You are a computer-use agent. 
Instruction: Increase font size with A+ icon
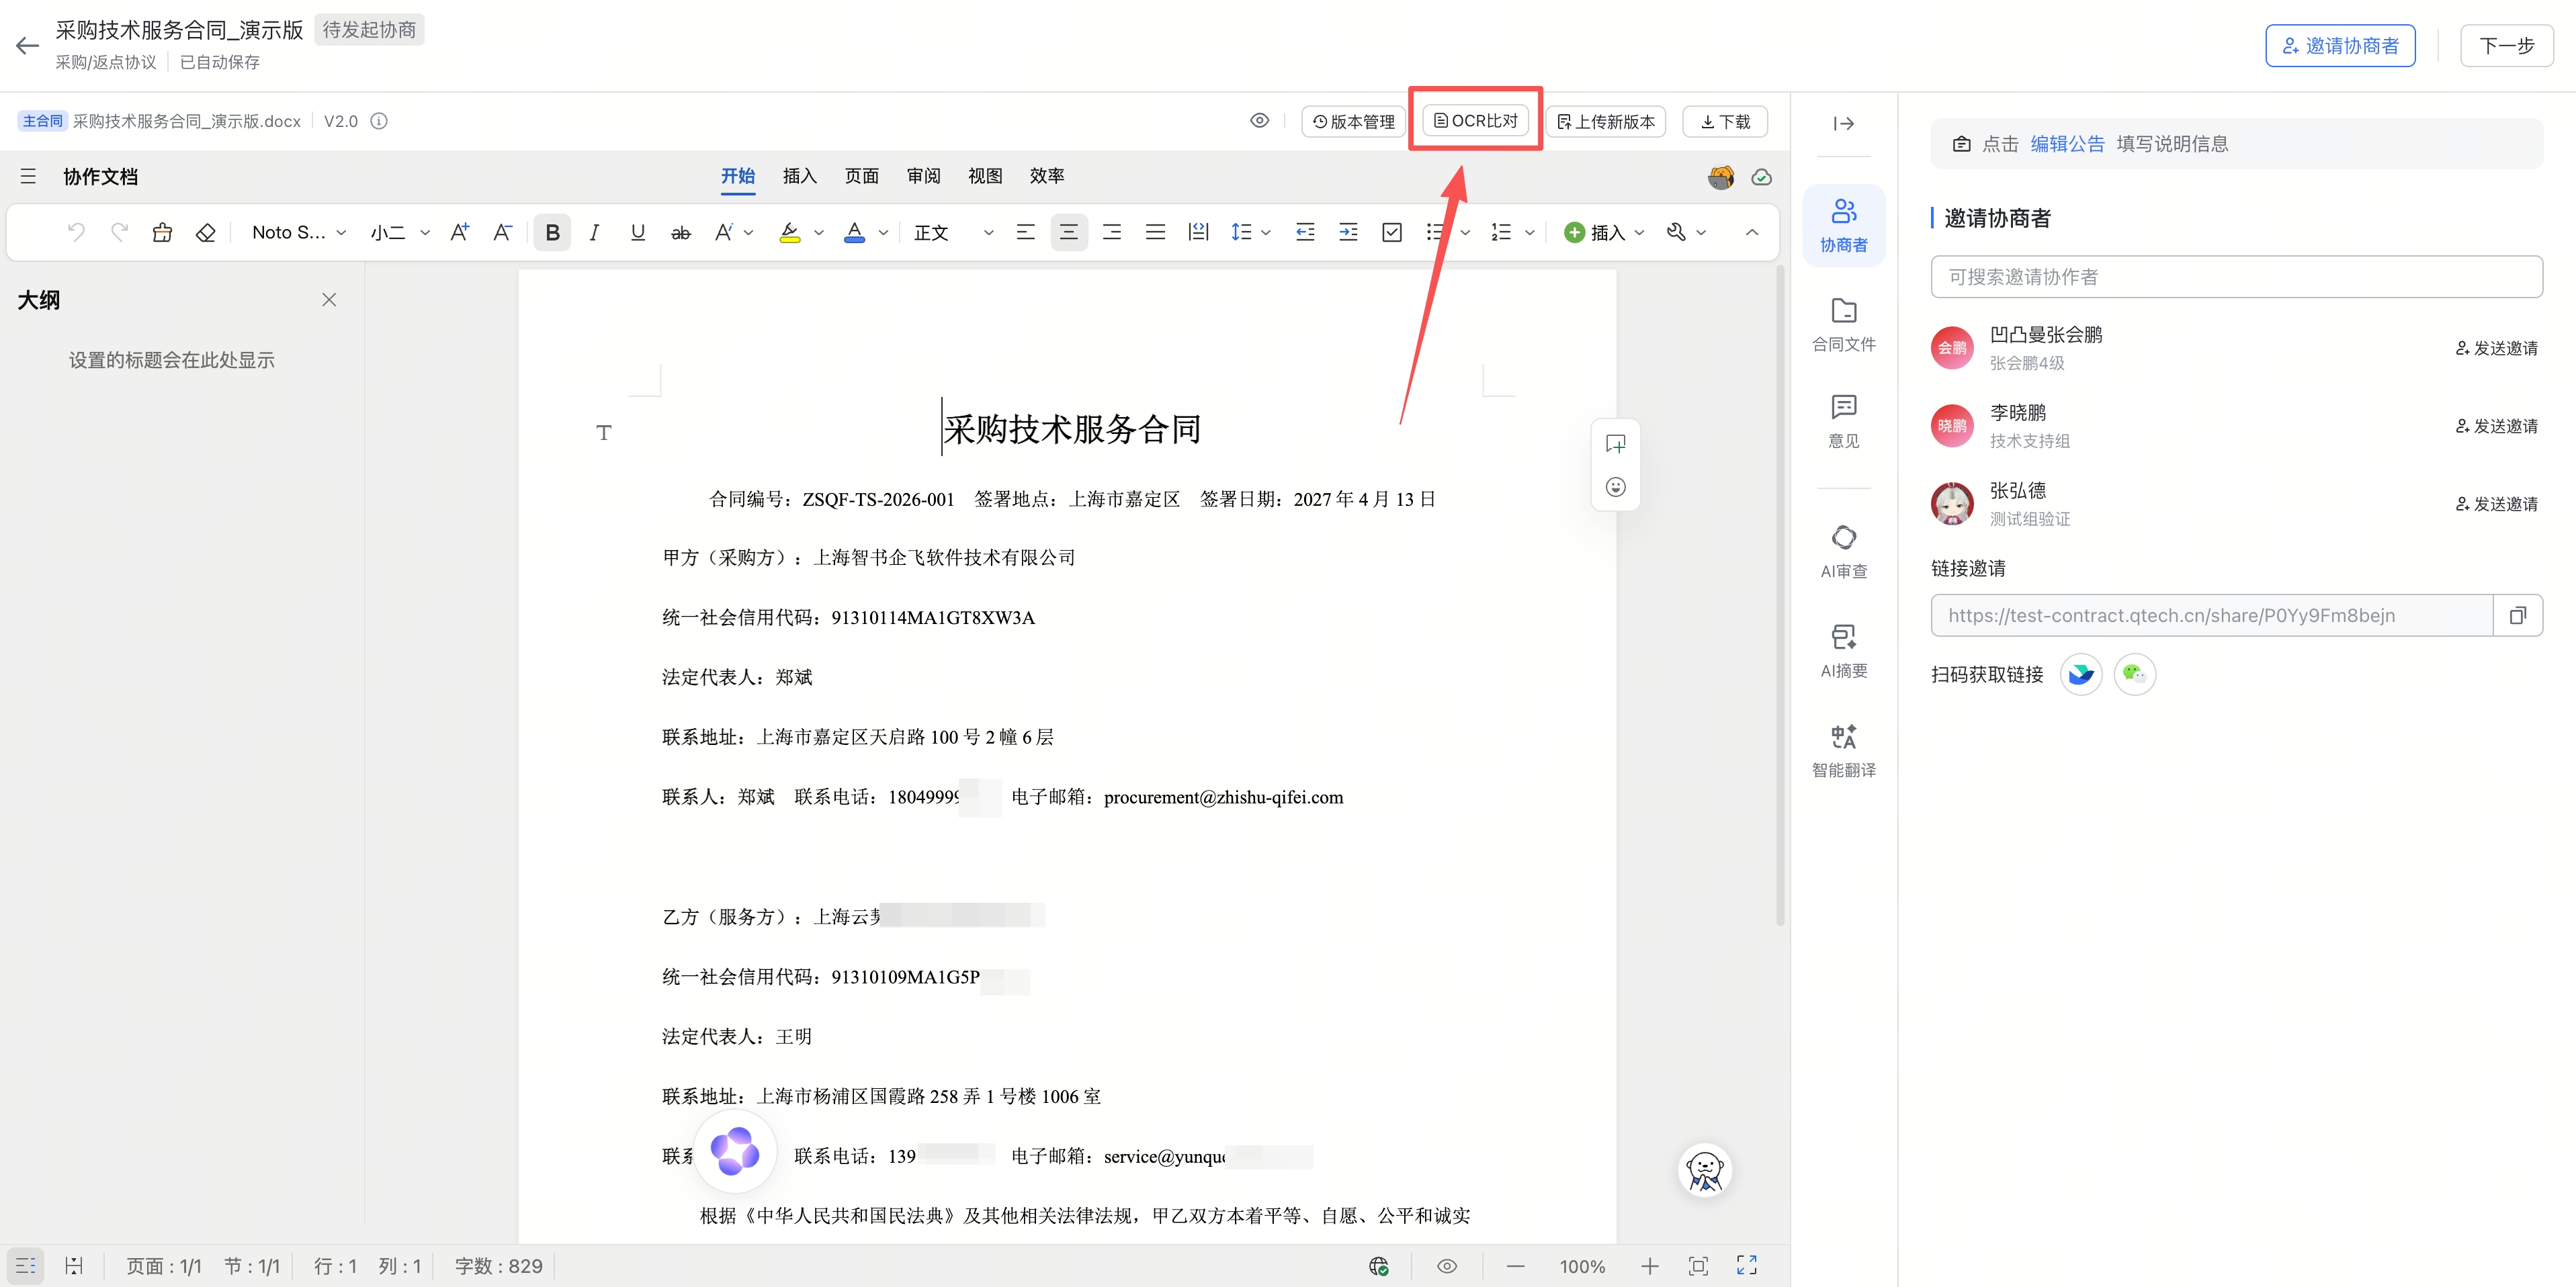tap(460, 233)
